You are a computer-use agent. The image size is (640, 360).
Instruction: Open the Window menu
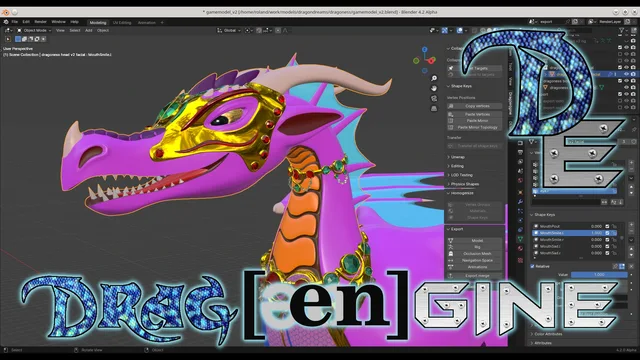click(x=58, y=22)
